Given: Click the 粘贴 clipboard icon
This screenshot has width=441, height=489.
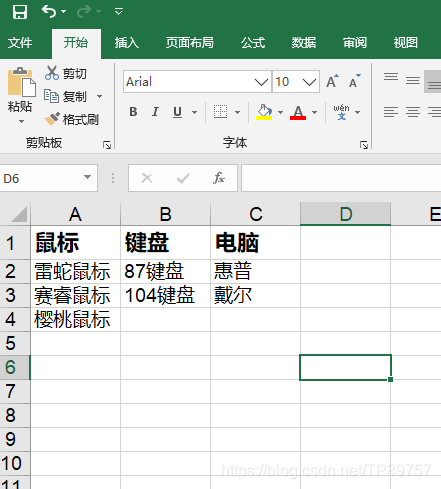Looking at the screenshot, I should [22, 82].
